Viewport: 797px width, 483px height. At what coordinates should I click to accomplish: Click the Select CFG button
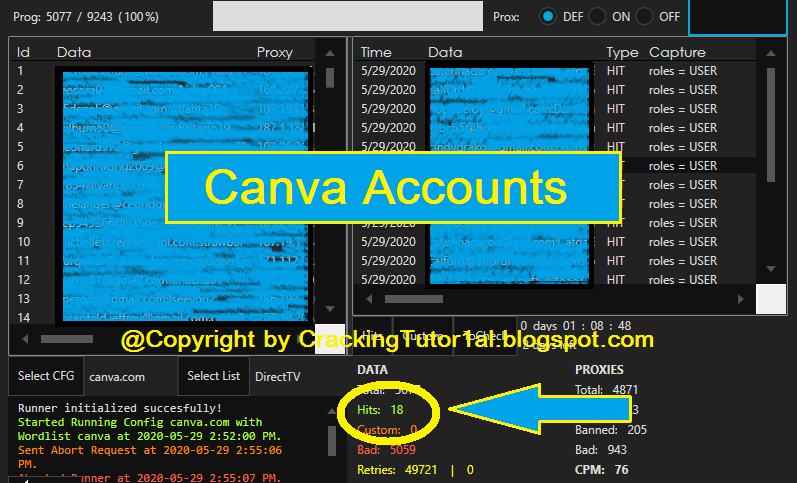coord(46,376)
